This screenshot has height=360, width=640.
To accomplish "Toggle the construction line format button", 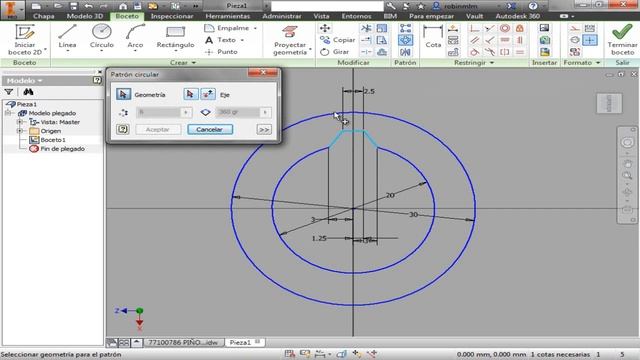I will coord(575,28).
